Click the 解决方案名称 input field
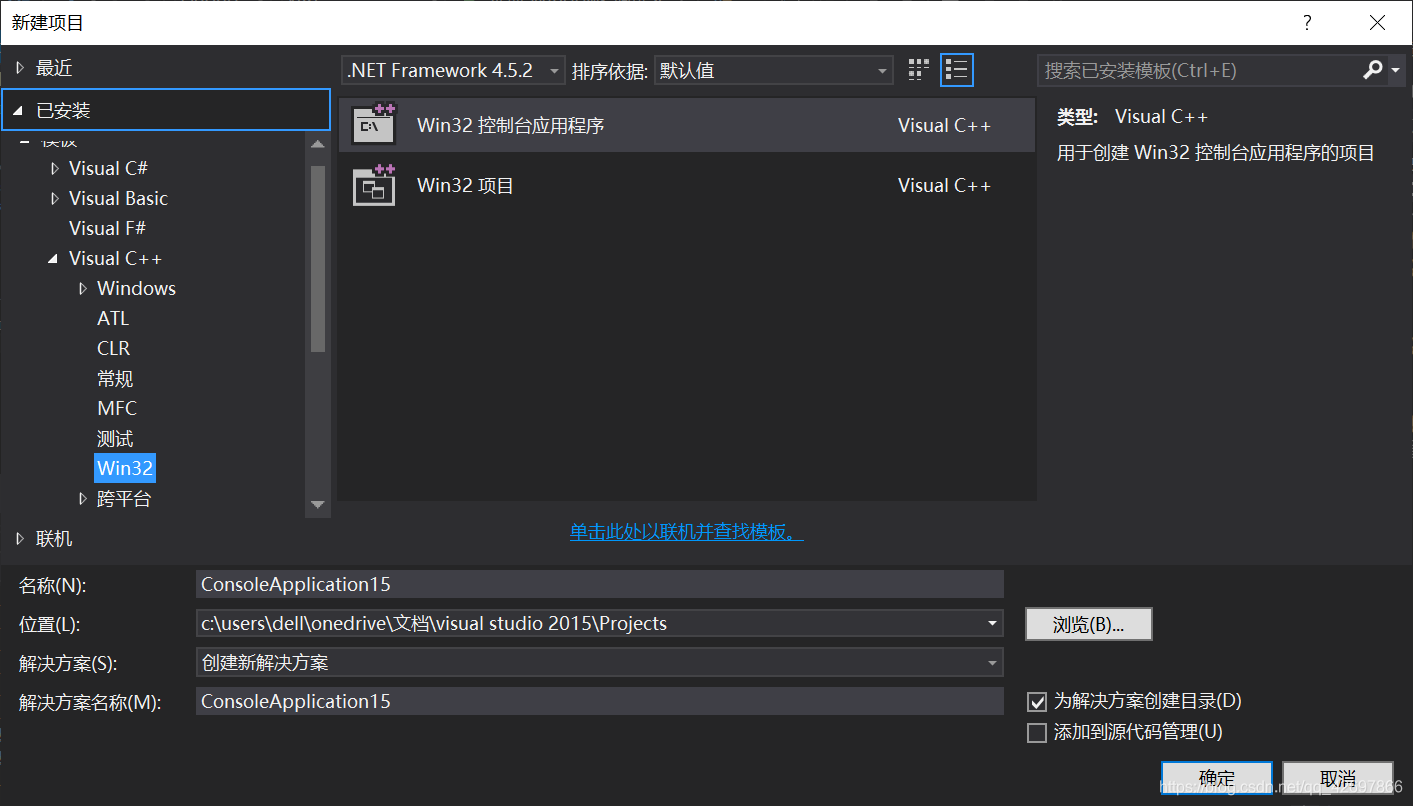Image resolution: width=1413 pixels, height=806 pixels. click(600, 701)
